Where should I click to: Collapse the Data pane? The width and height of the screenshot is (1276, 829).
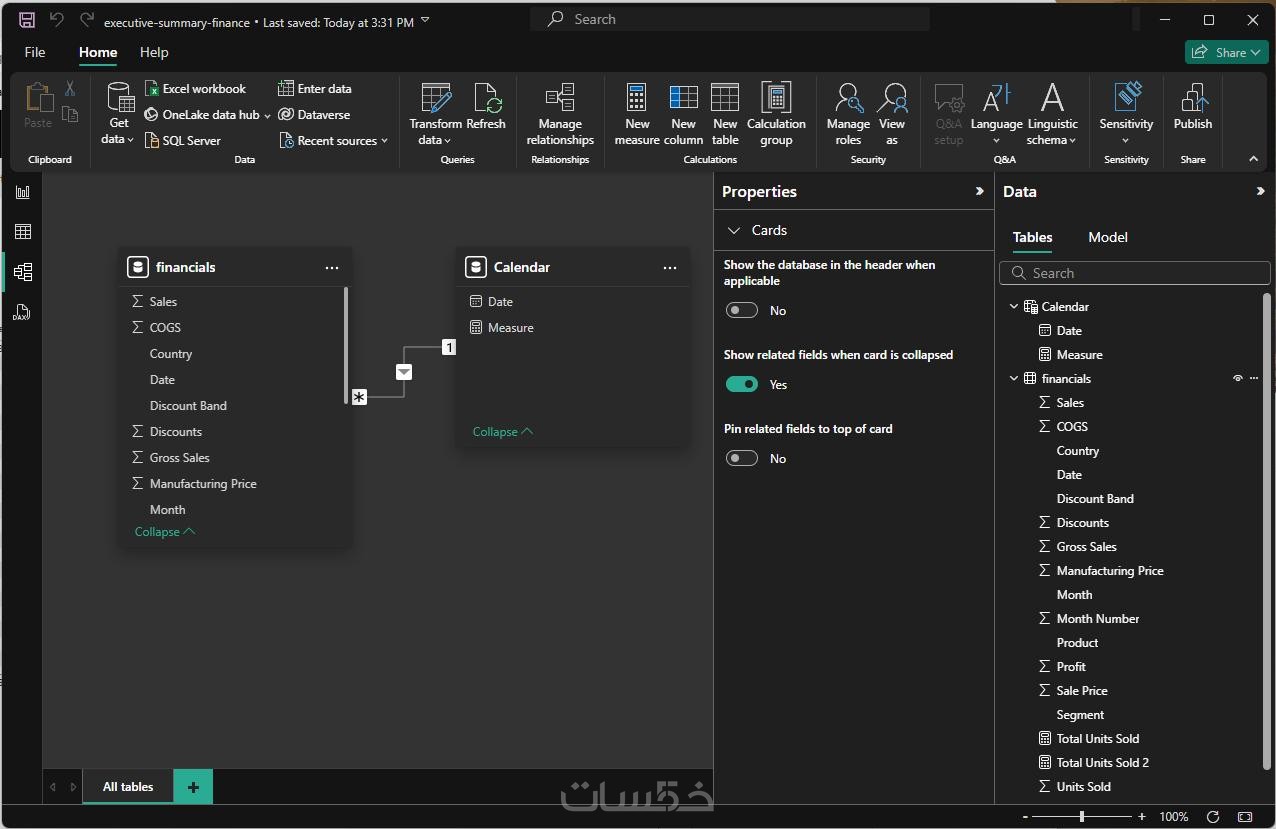(x=1260, y=191)
